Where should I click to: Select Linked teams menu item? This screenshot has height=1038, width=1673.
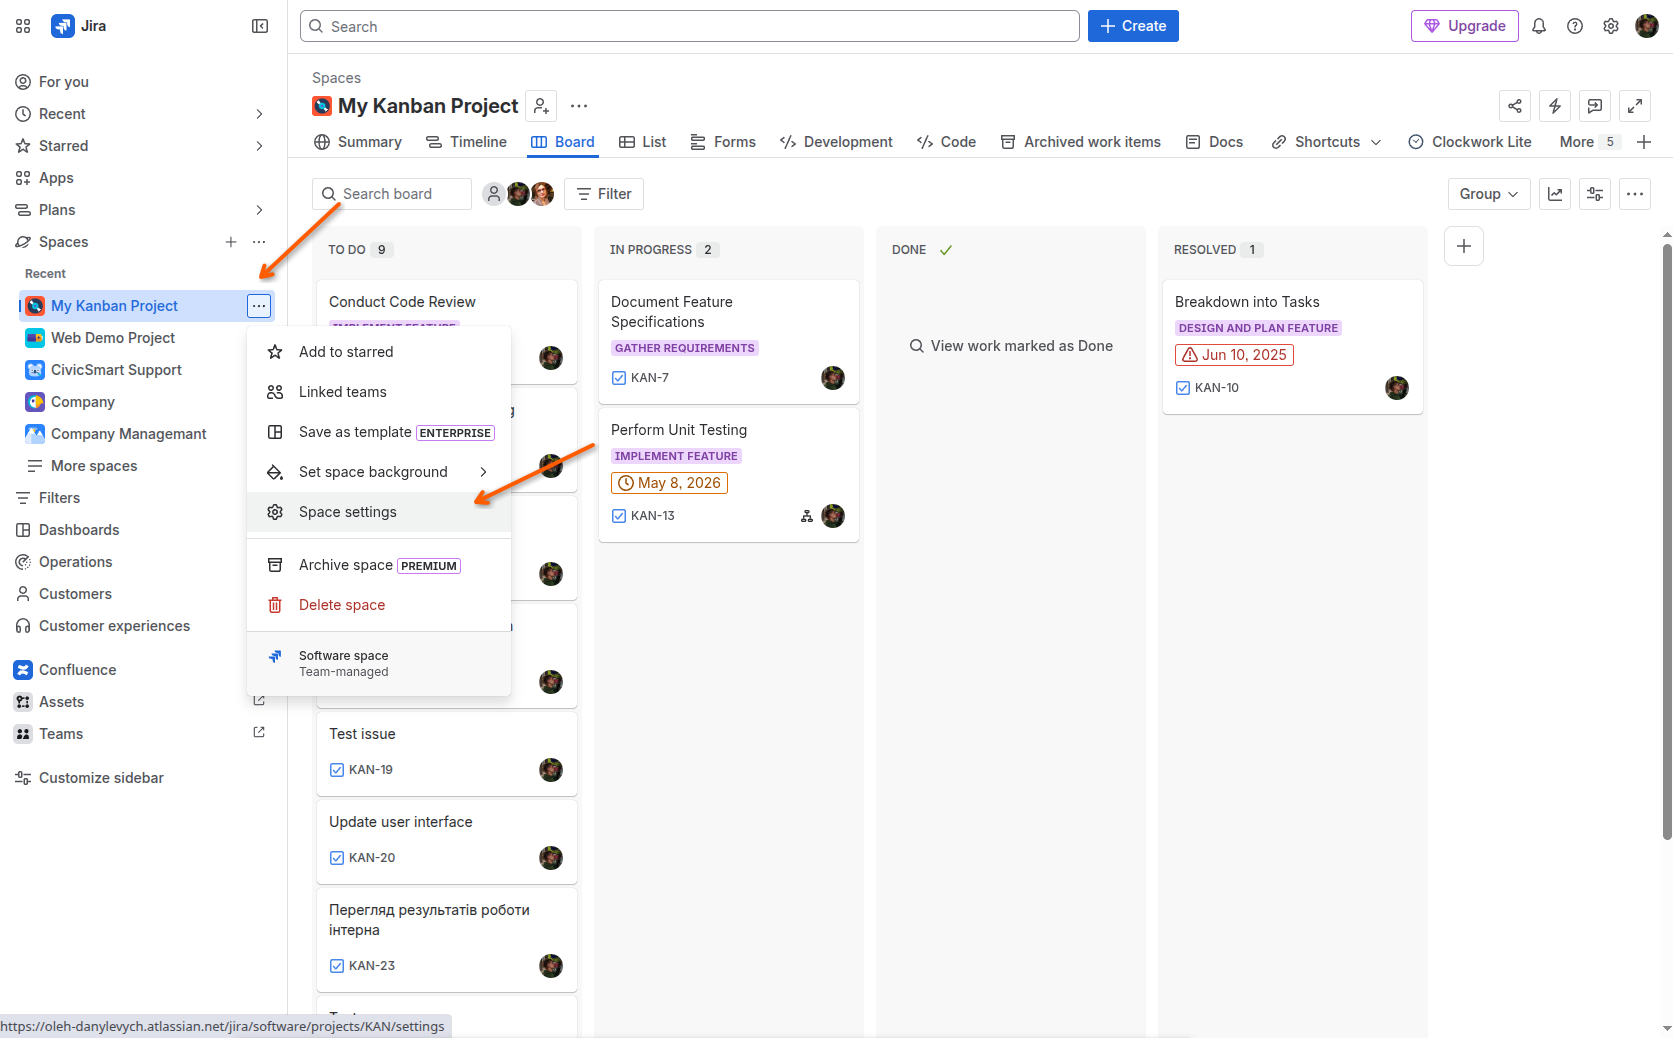(379, 392)
